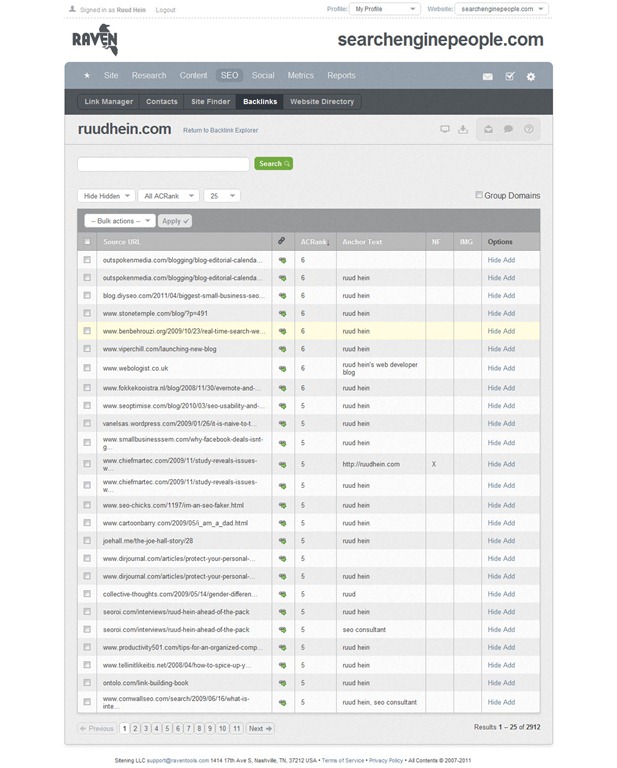
Task: Open the Research menu
Action: tap(149, 75)
